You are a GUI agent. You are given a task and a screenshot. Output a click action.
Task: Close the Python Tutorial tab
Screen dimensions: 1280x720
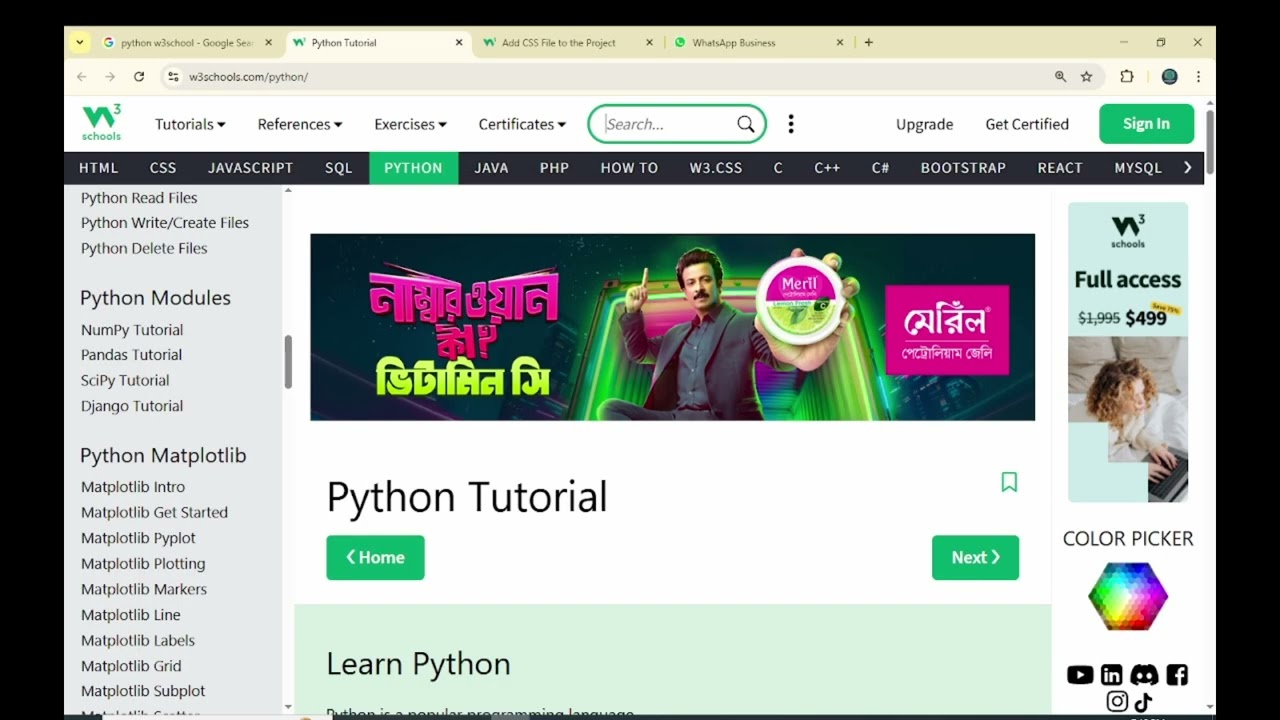[459, 43]
